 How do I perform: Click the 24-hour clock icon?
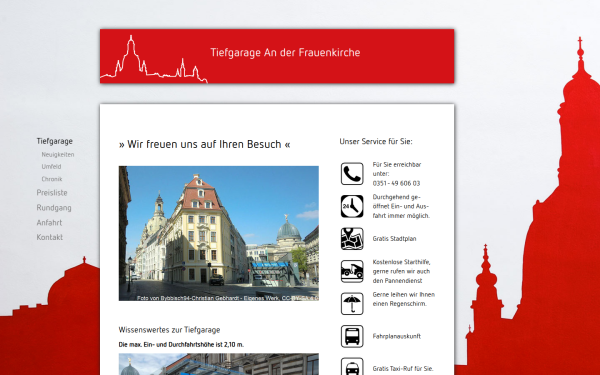tap(352, 206)
